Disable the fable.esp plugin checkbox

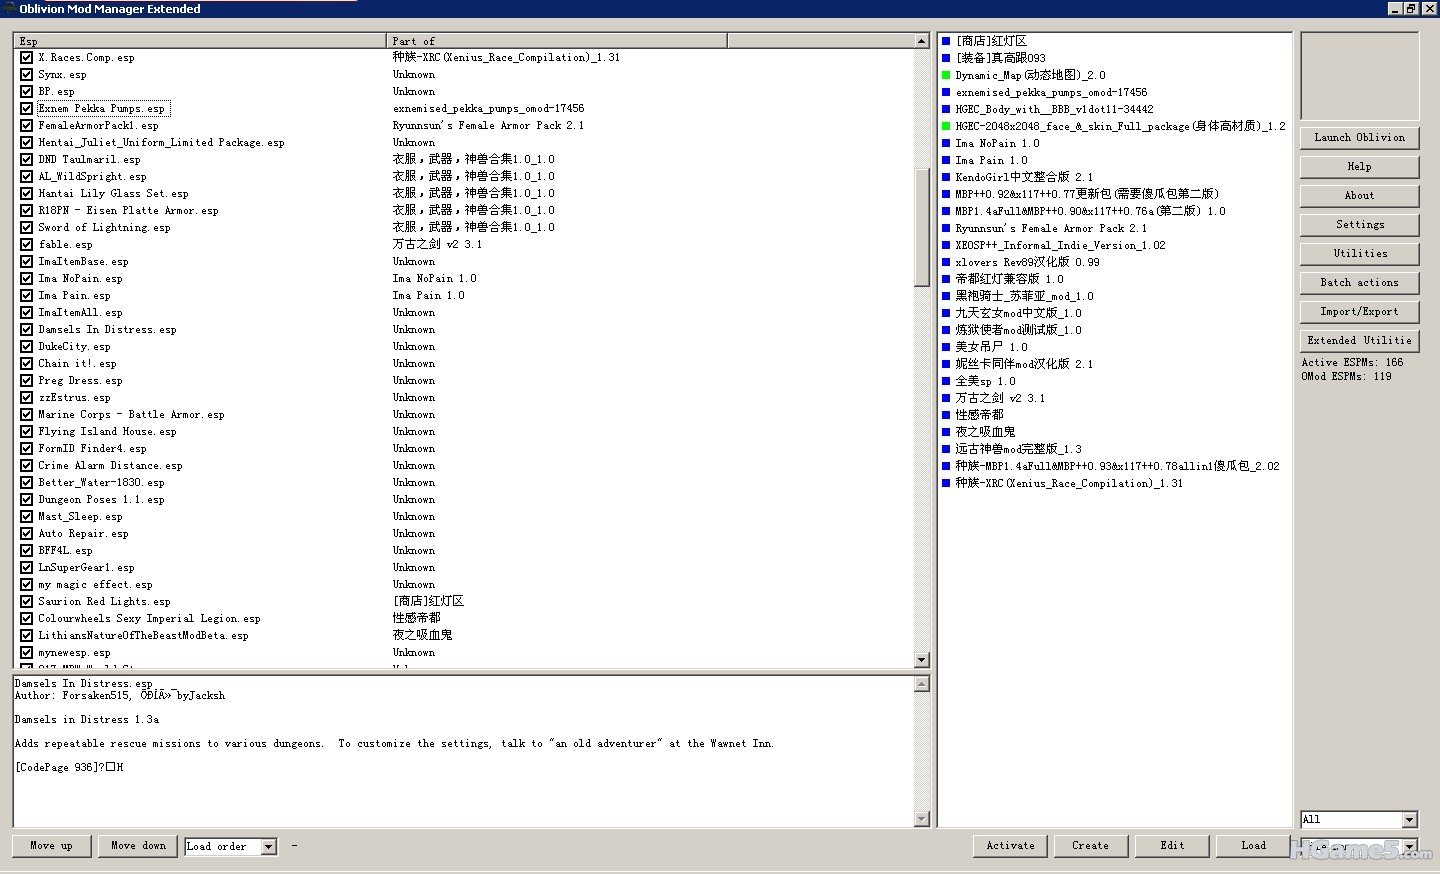[26, 245]
